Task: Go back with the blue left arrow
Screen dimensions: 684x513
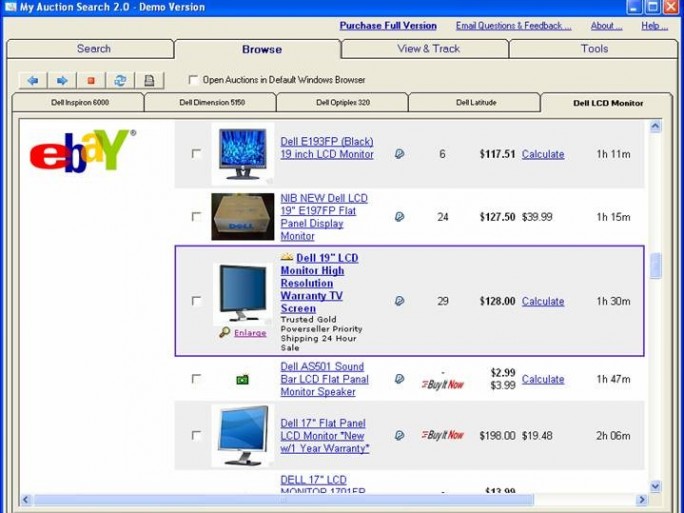Action: pyautogui.click(x=33, y=80)
